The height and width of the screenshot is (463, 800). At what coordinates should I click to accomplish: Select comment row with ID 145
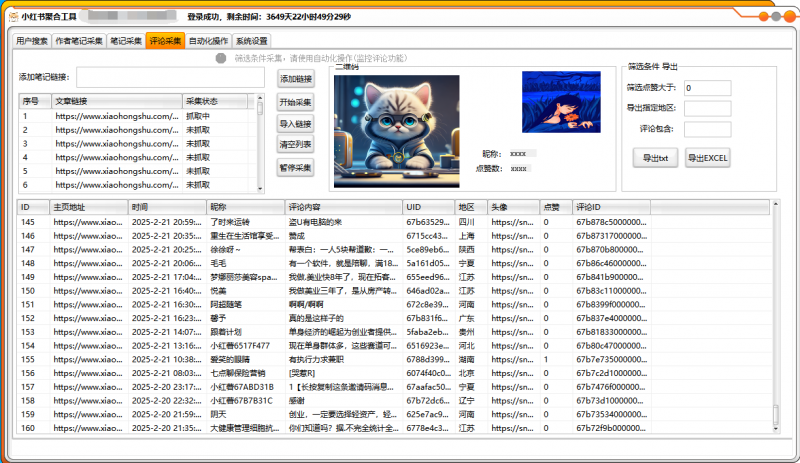coord(393,222)
